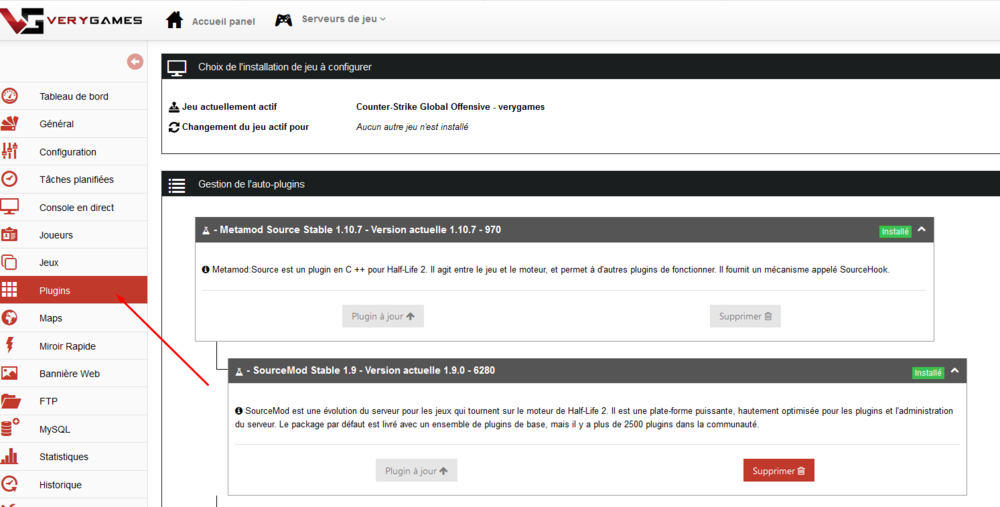Screen dimensions: 1000x507
Task: Open FTP menu item
Action: pyautogui.click(x=73, y=401)
